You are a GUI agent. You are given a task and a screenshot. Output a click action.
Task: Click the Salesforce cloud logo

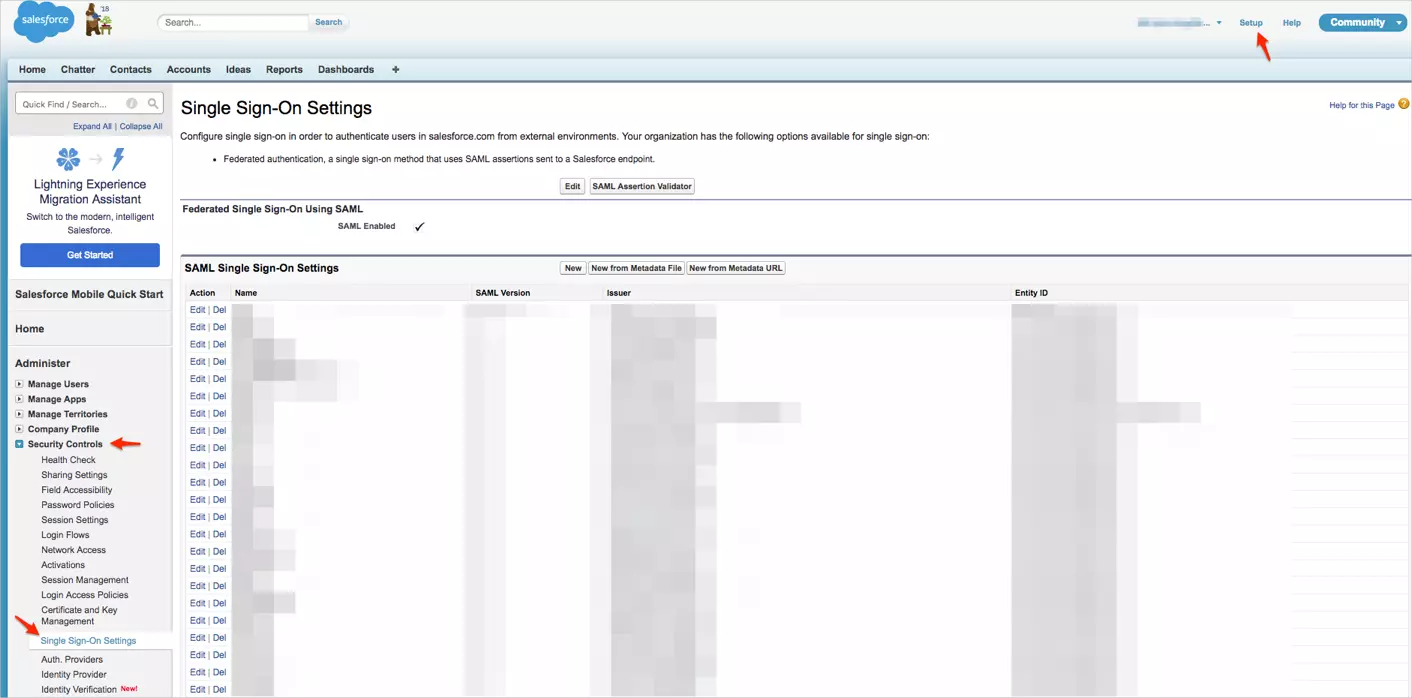tap(42, 20)
